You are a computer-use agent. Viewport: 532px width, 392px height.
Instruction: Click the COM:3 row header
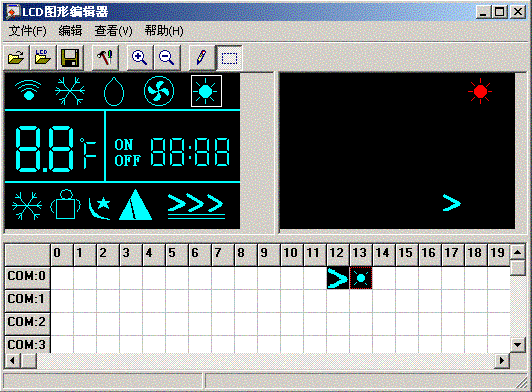point(27,344)
